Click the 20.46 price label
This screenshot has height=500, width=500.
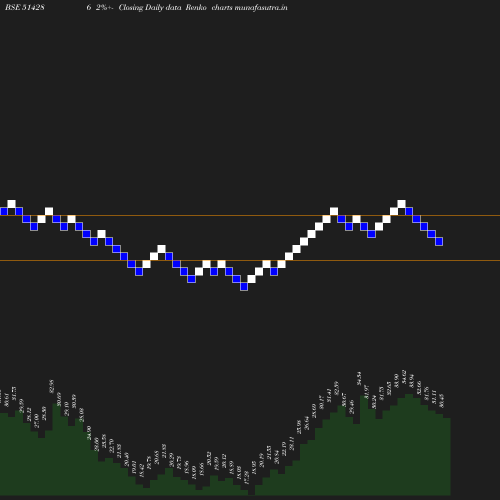tap(127, 460)
